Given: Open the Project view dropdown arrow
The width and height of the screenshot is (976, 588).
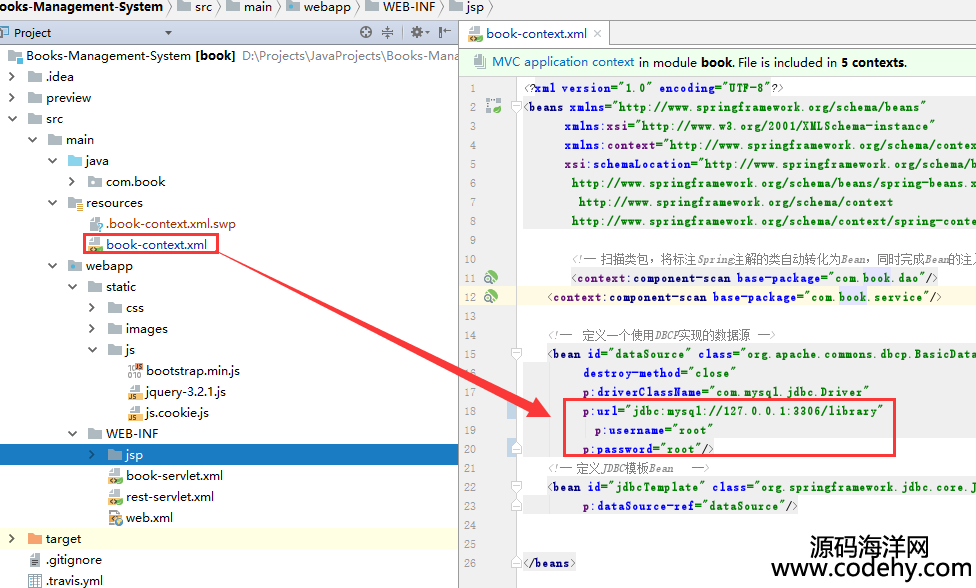Looking at the screenshot, I should coord(168,33).
